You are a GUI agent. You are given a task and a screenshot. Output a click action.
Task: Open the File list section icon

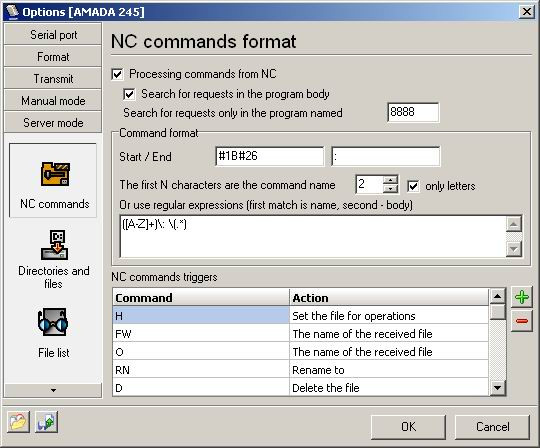[53, 322]
